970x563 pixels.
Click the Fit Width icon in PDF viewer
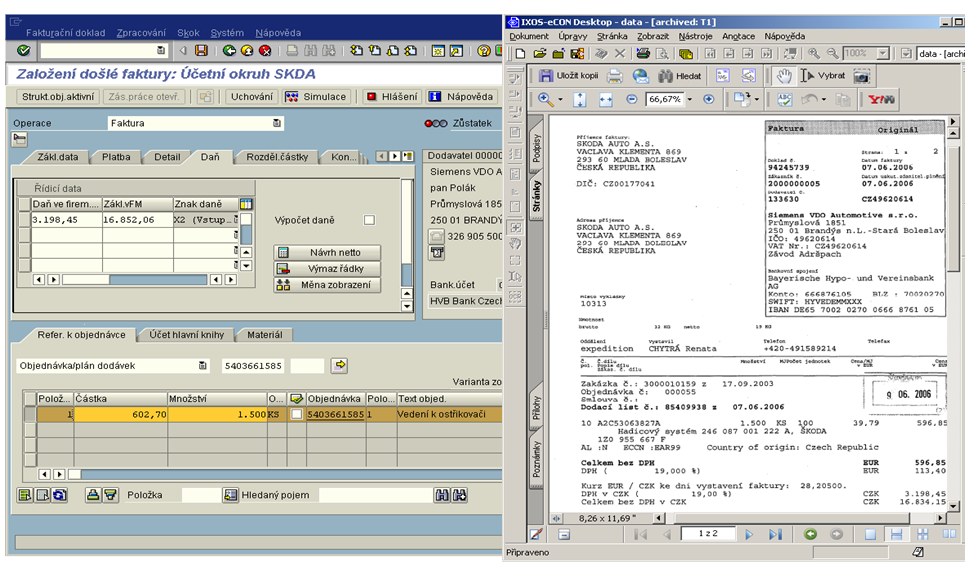point(606,99)
